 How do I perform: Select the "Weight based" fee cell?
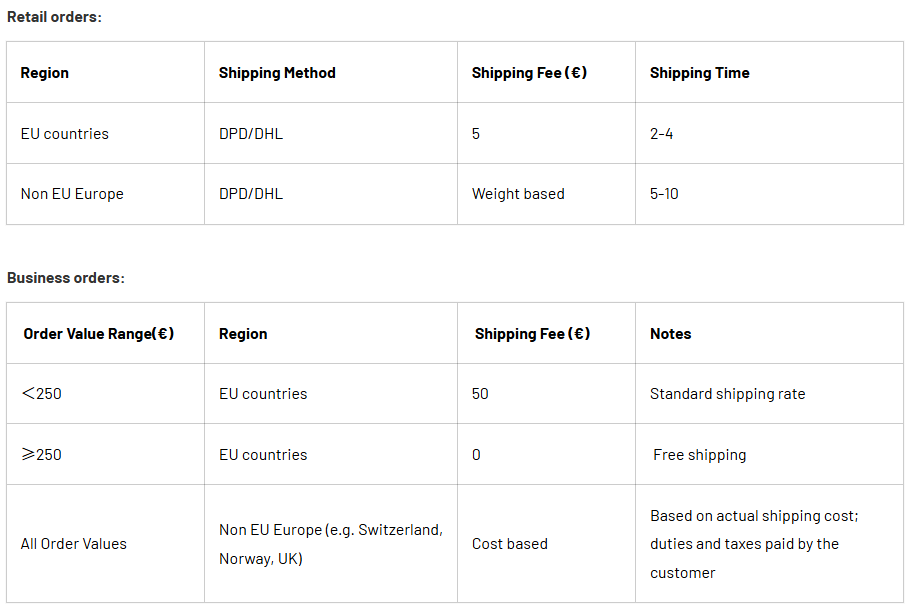coord(518,194)
